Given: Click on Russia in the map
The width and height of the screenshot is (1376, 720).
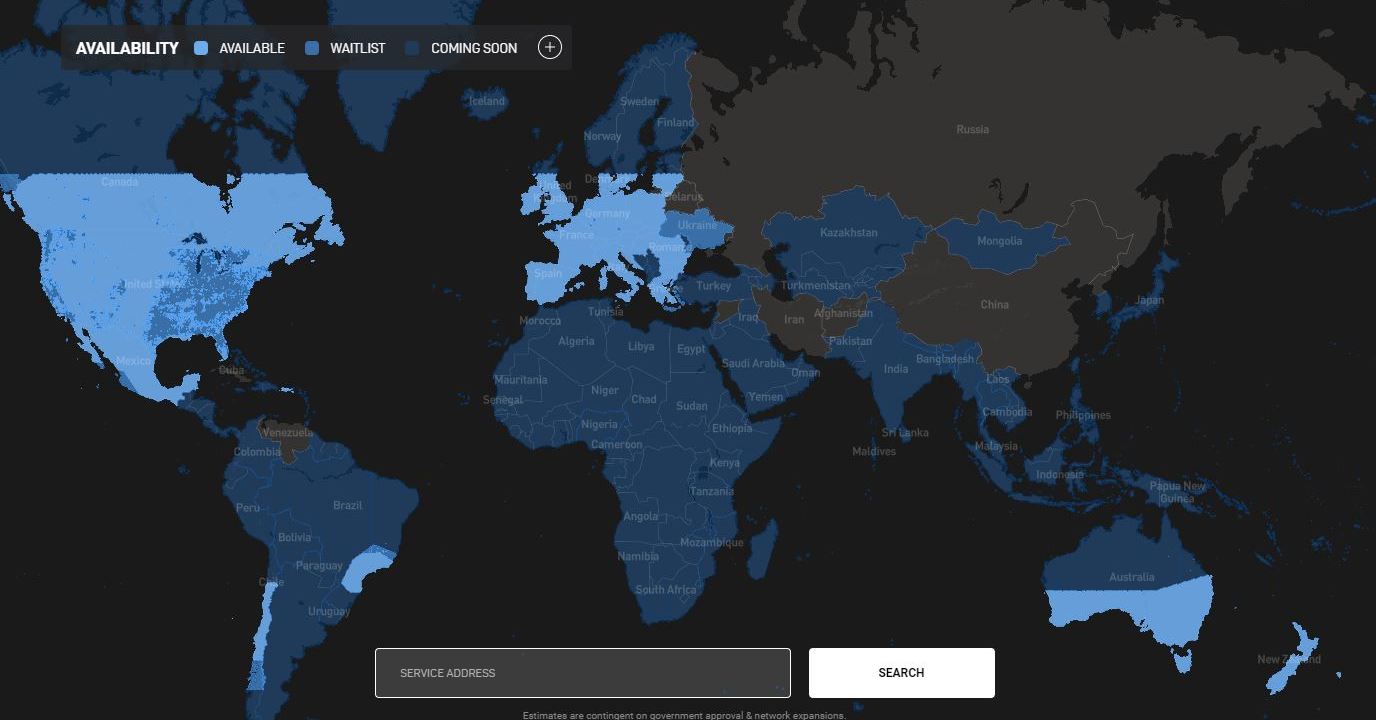Looking at the screenshot, I should pyautogui.click(x=972, y=129).
